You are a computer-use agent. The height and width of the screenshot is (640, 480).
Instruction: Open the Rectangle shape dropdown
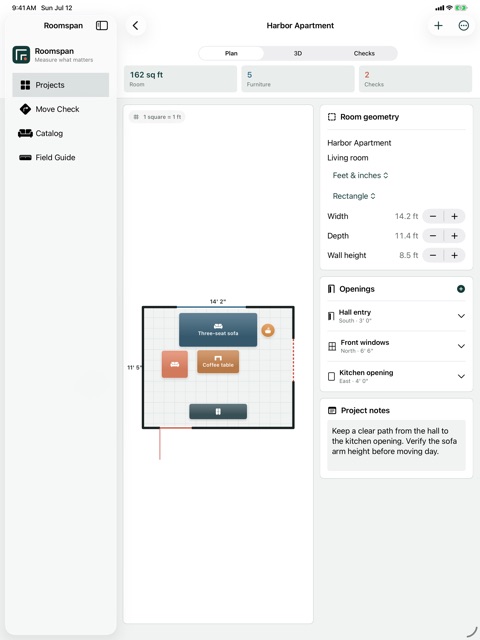(x=354, y=196)
